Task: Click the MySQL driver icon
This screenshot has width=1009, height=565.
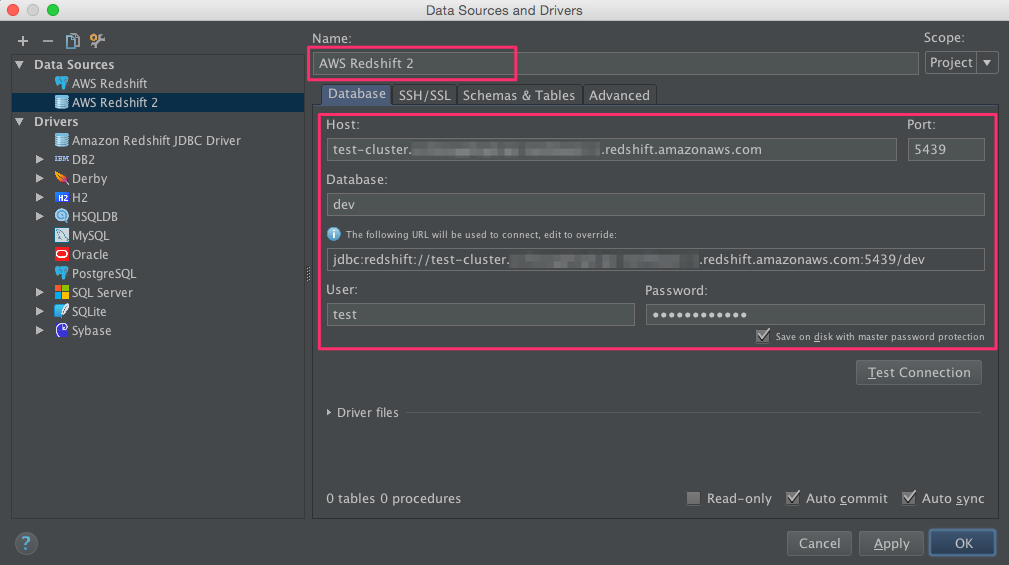Action: pos(62,236)
